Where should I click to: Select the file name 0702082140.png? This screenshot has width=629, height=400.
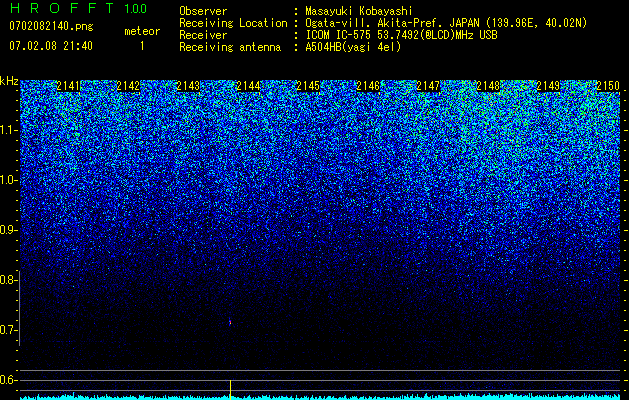[x=51, y=27]
